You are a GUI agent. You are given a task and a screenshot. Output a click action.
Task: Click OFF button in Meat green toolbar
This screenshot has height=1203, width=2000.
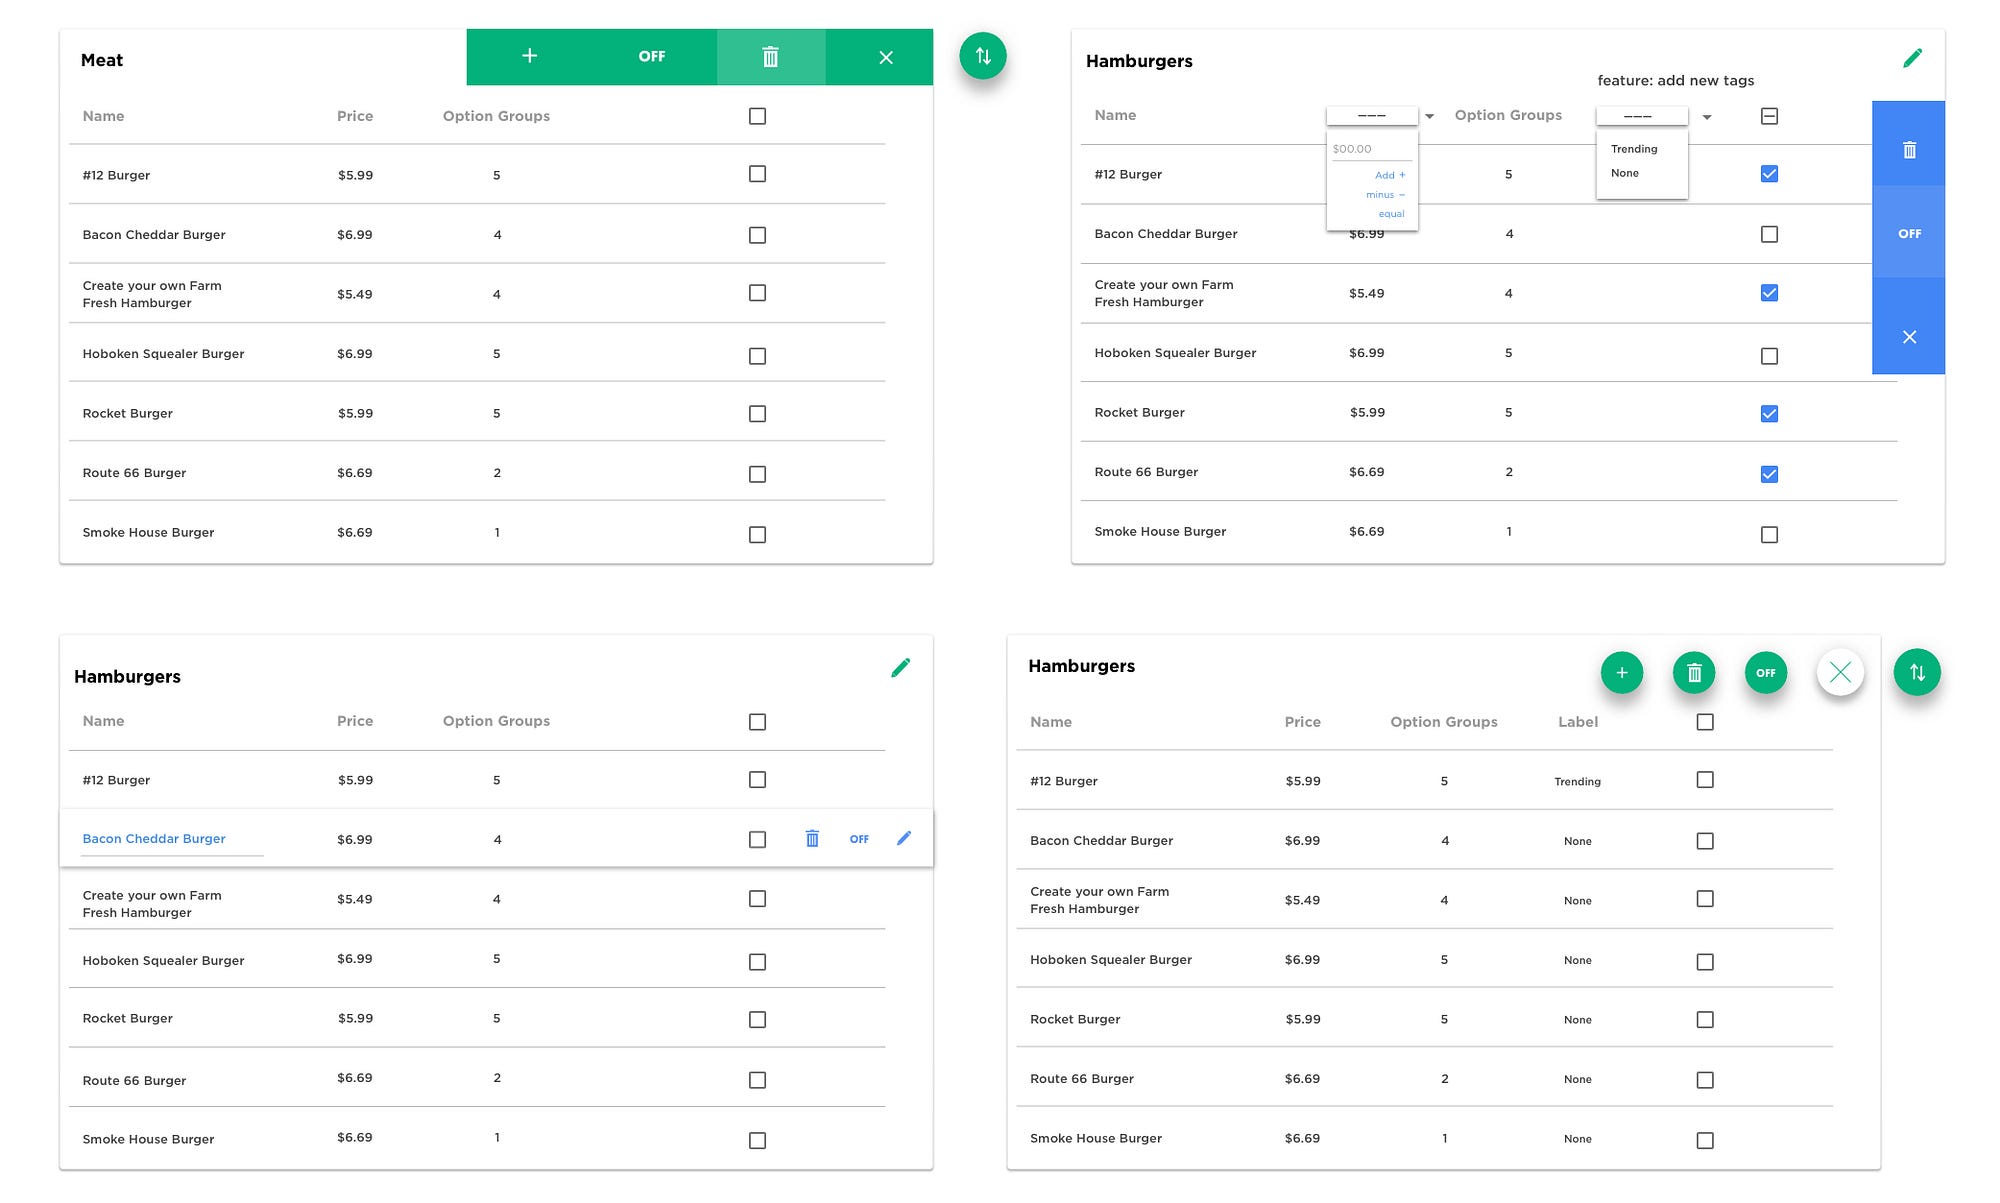[652, 56]
